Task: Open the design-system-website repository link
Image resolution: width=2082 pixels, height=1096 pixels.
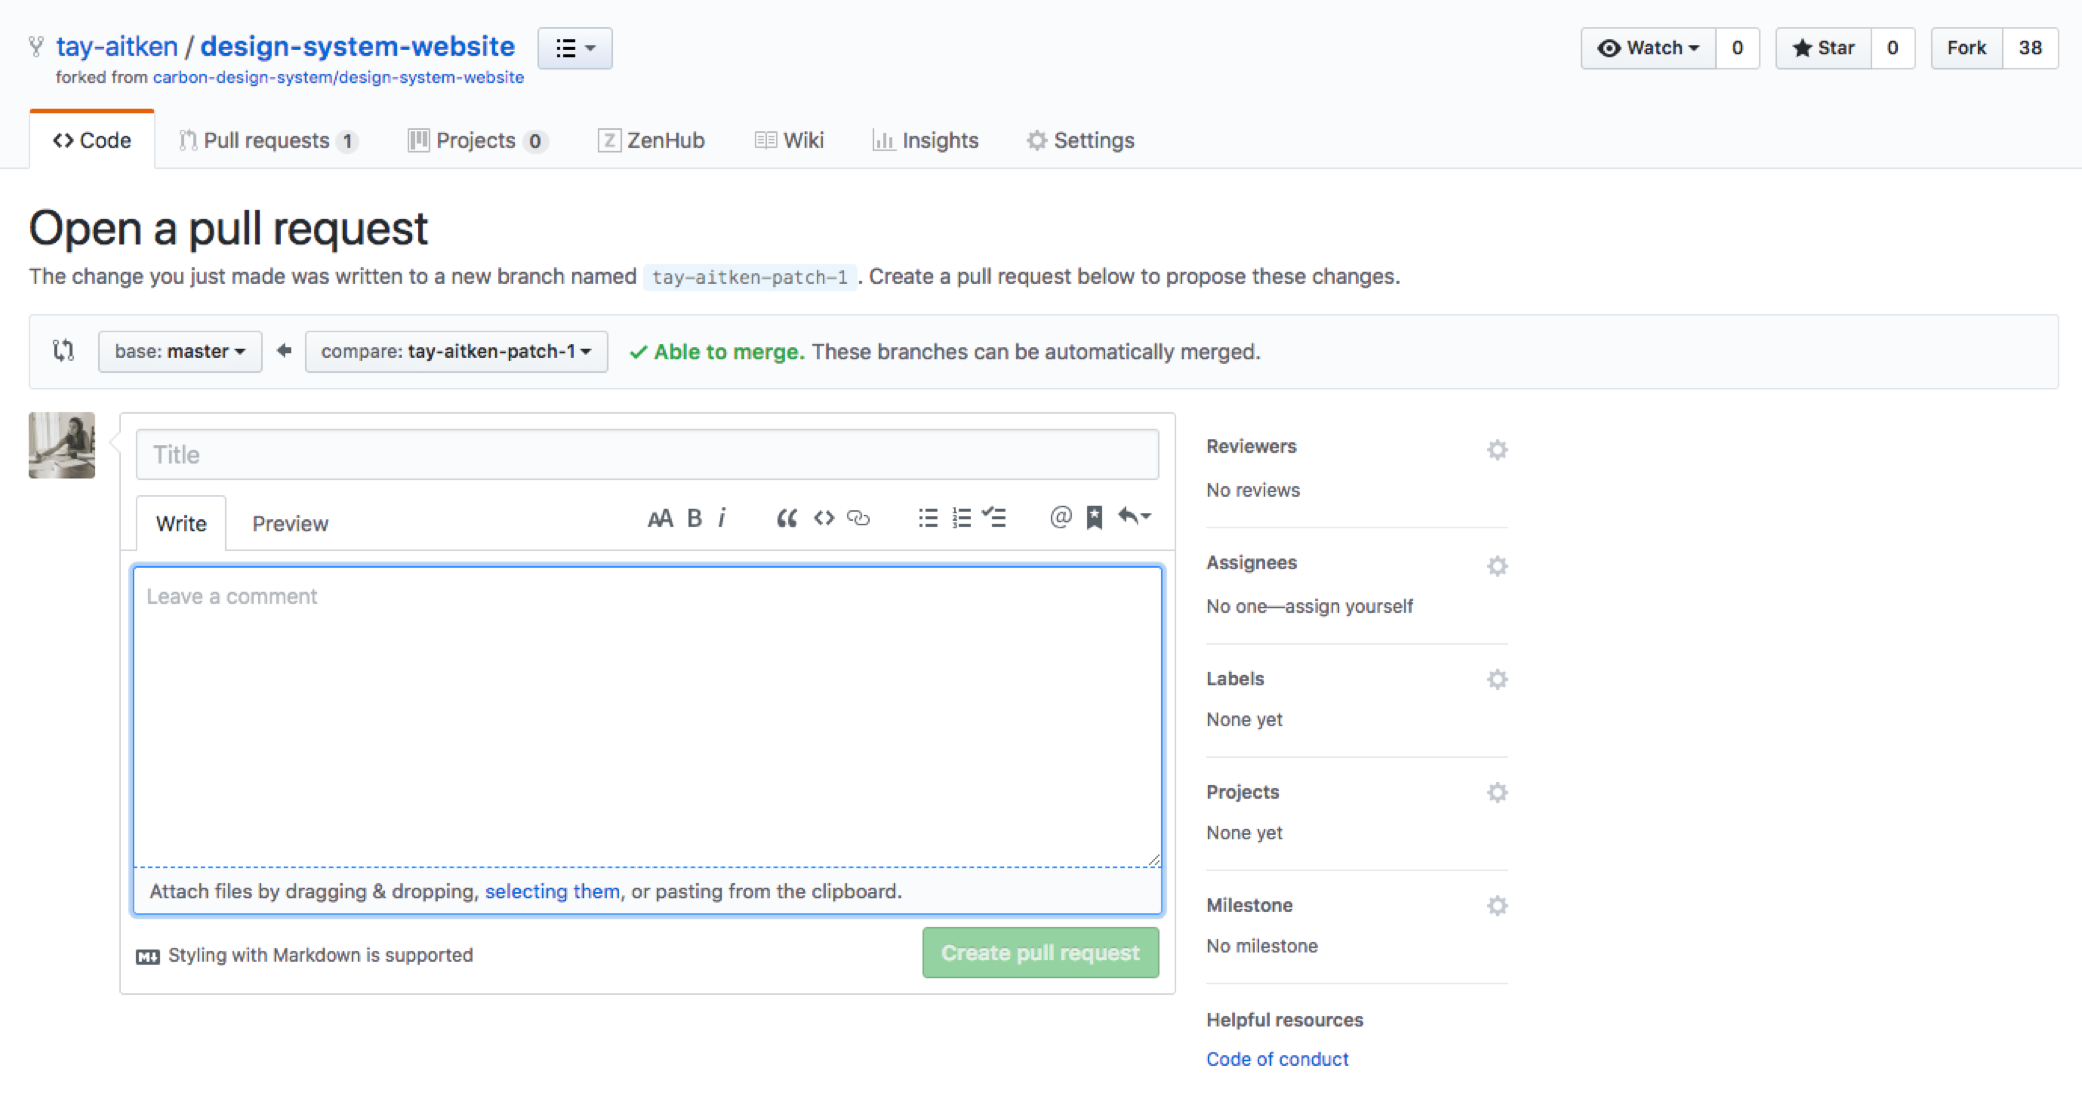Action: [x=358, y=46]
